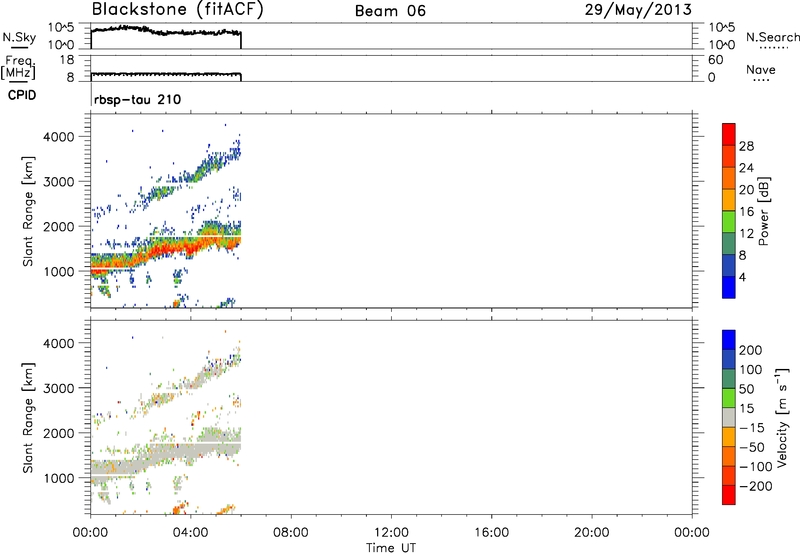
Task: Click the Power colorbar value '16'
Action: coord(746,212)
